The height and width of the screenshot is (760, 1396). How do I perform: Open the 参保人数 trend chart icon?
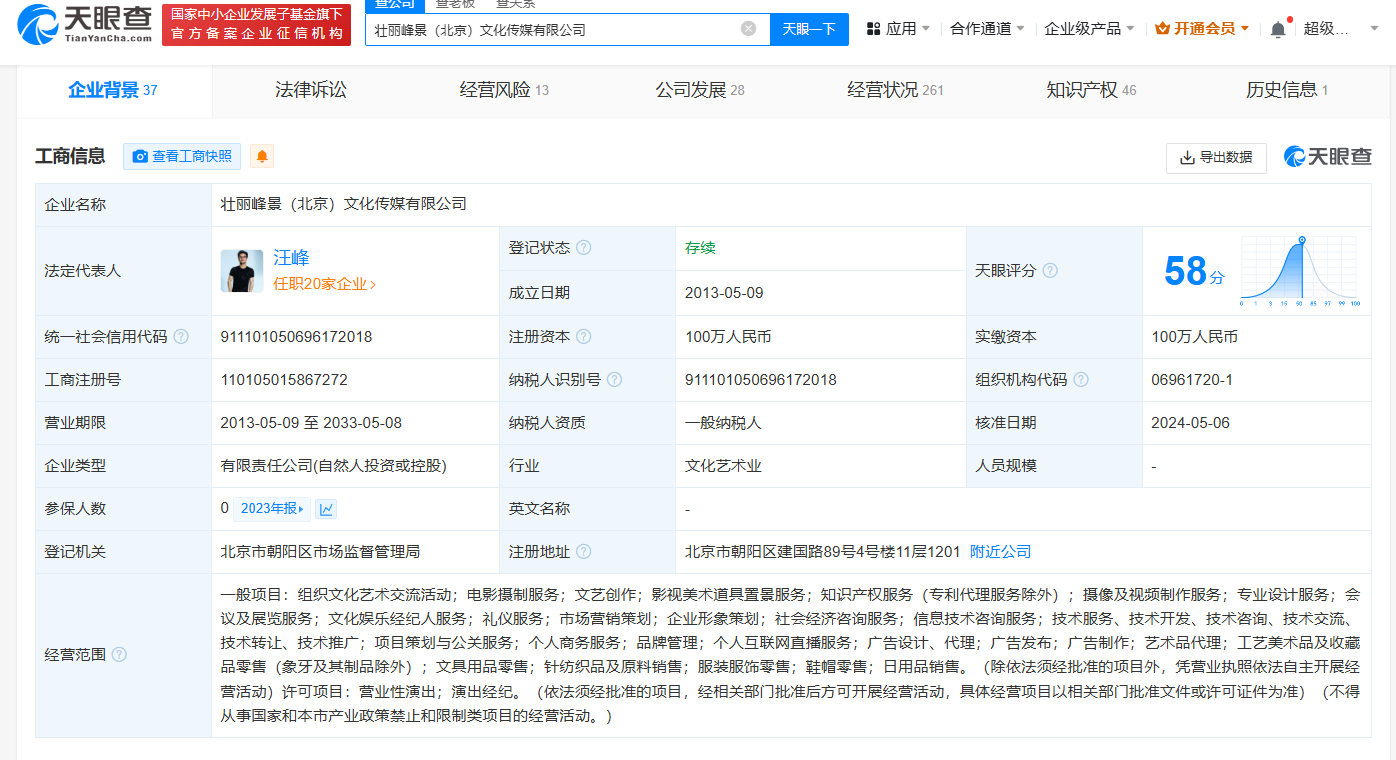pos(326,509)
